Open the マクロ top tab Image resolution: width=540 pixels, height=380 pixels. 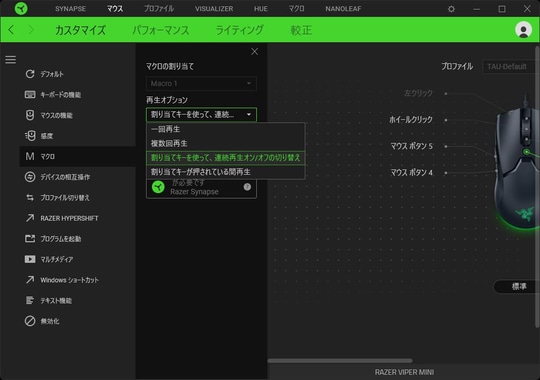297,9
